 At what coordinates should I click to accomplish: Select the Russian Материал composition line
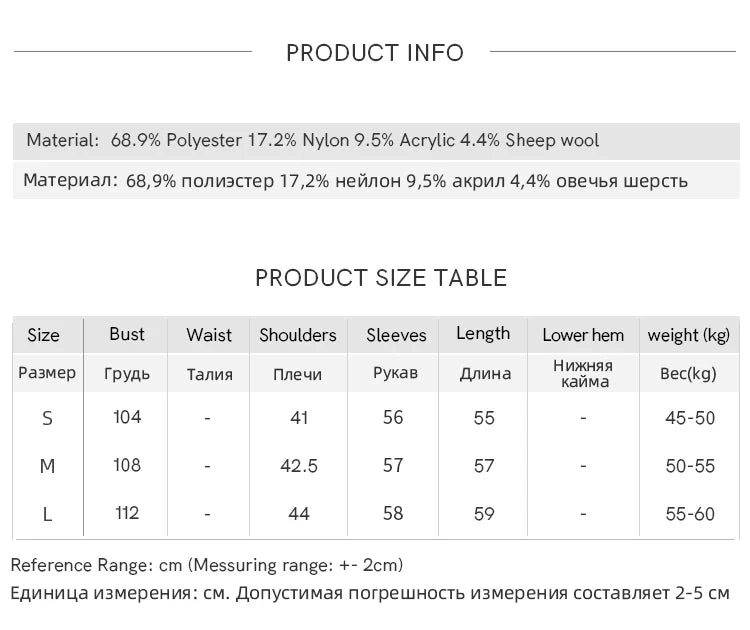(x=355, y=181)
